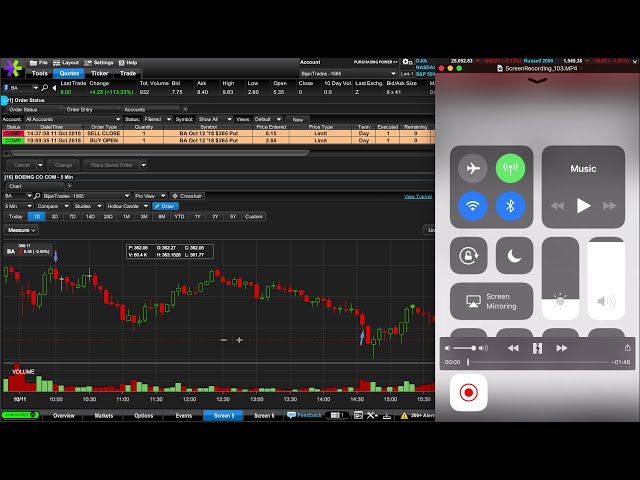The height and width of the screenshot is (480, 640).
Task: Switch to the Tools tab
Action: 40,73
